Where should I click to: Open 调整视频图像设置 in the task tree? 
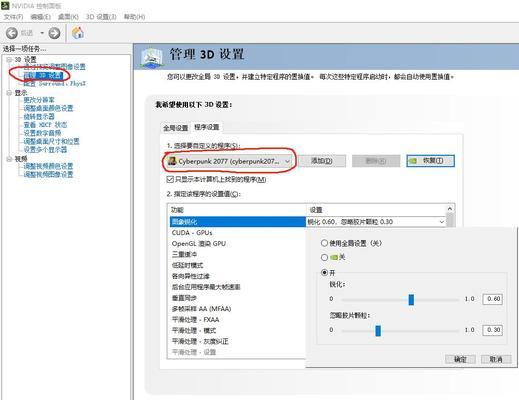pyautogui.click(x=48, y=174)
